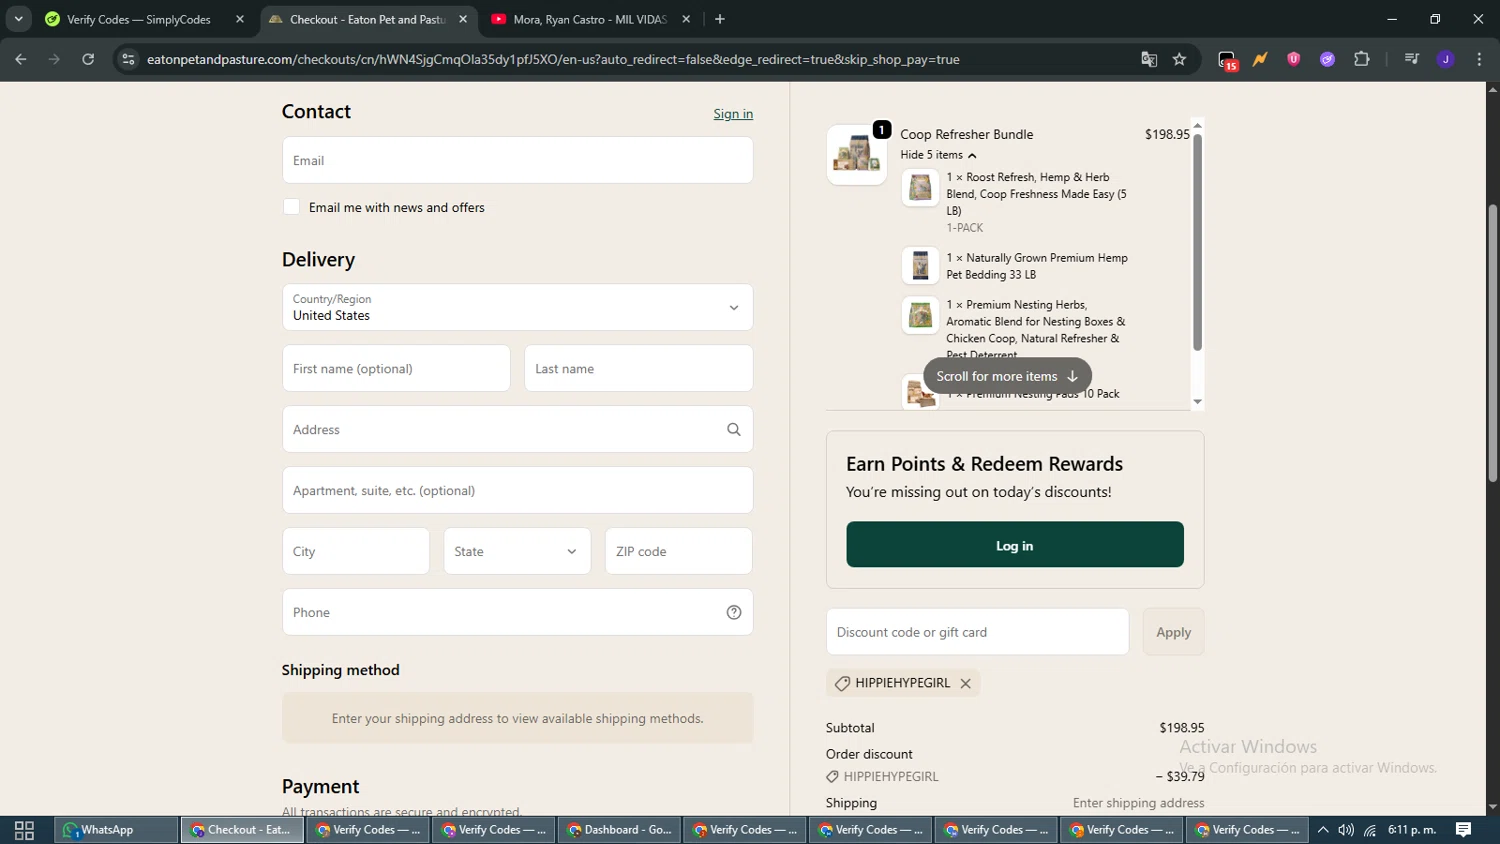
Task: Open a new browser tab with plus
Action: [x=720, y=19]
